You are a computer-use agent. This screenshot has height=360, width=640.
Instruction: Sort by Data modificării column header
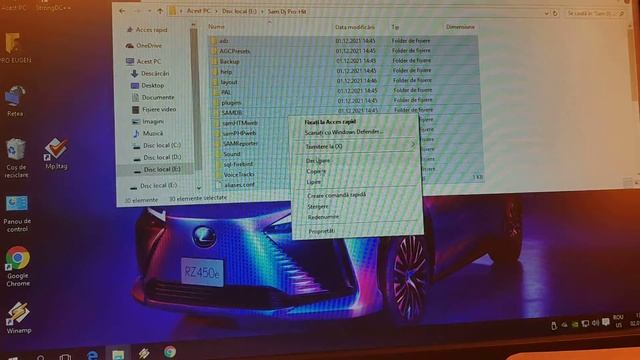pyautogui.click(x=355, y=27)
